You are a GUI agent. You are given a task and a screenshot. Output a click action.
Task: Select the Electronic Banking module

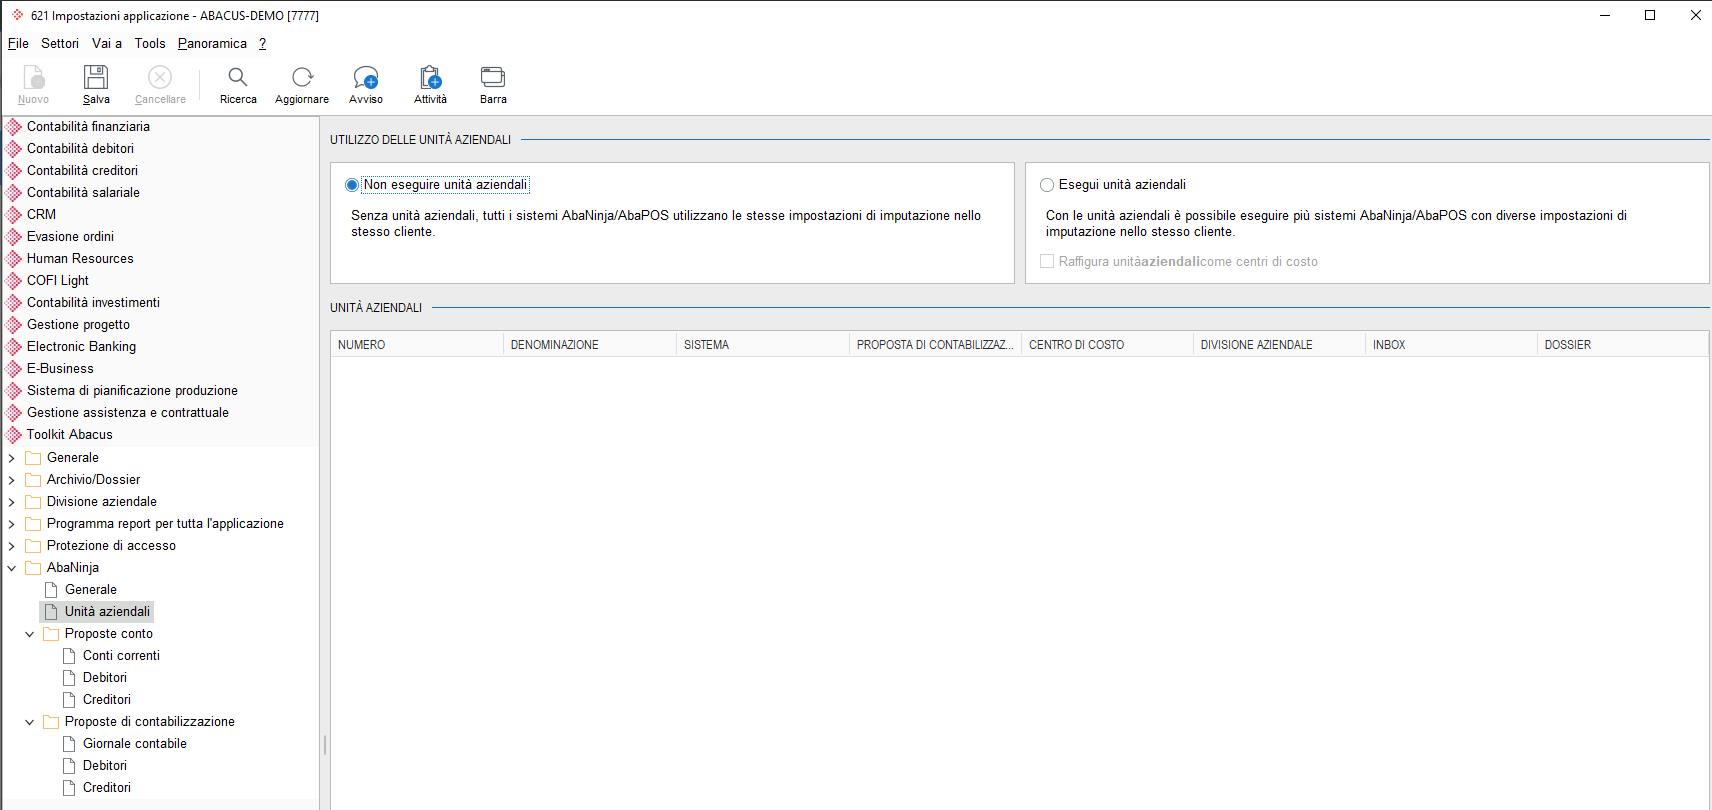[81, 347]
